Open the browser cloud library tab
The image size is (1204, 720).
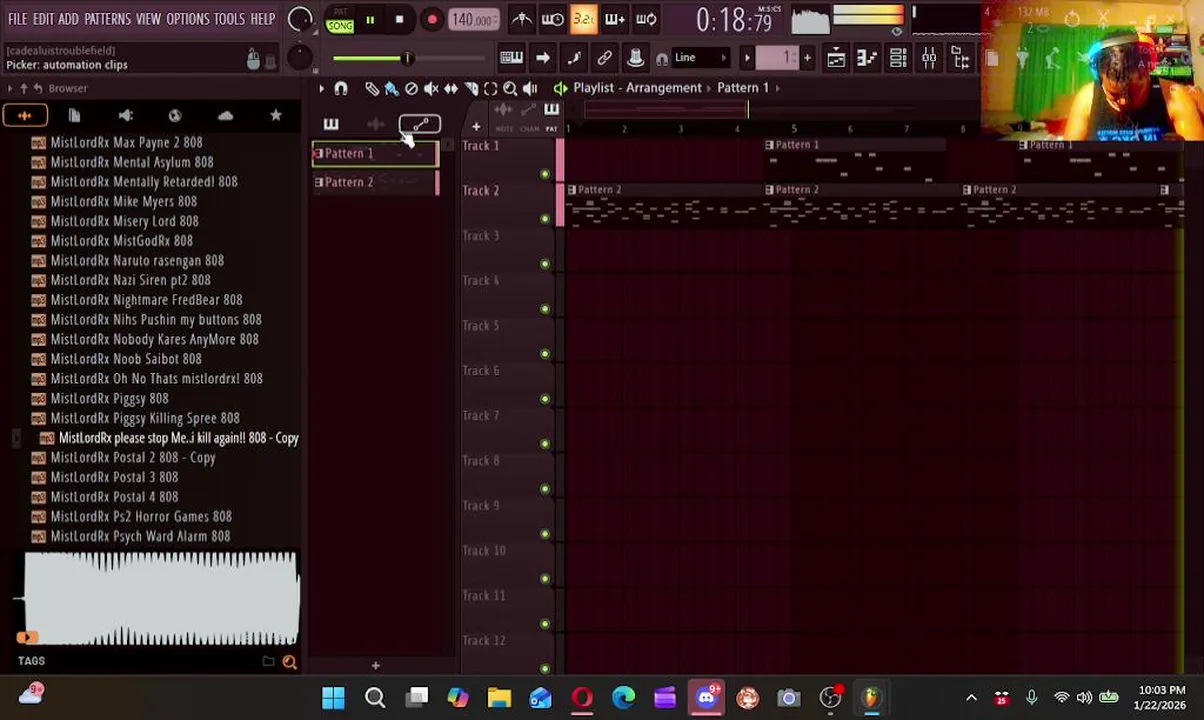(225, 116)
